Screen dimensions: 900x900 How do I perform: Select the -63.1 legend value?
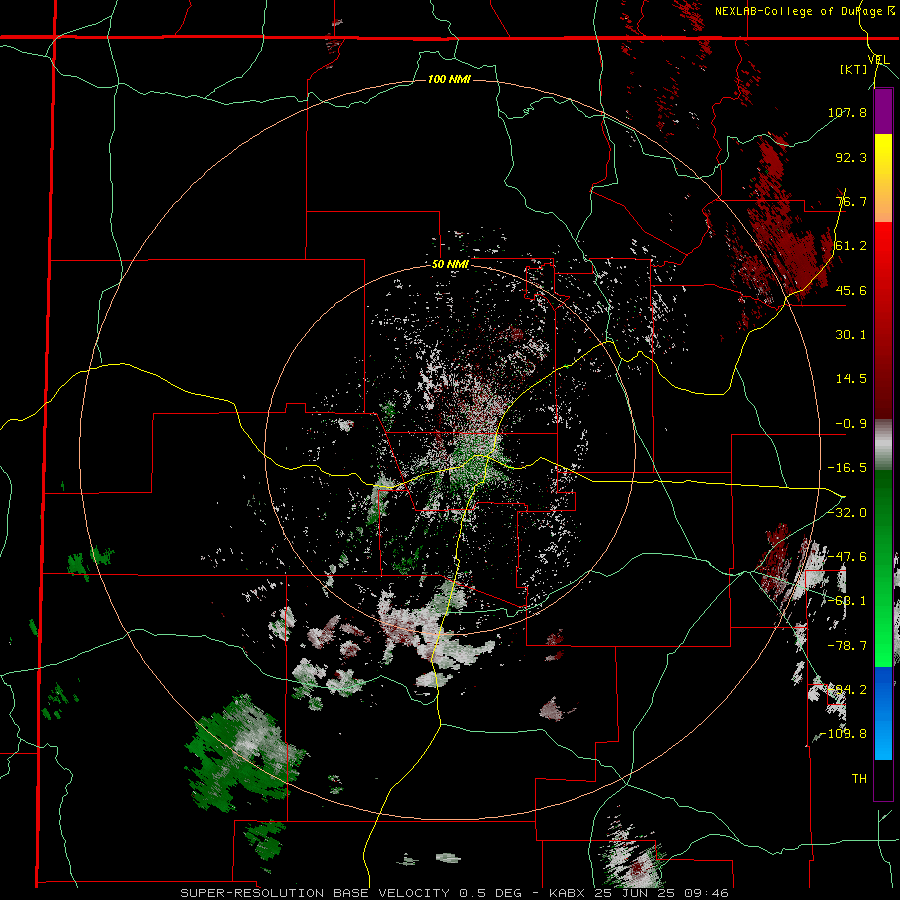point(847,601)
